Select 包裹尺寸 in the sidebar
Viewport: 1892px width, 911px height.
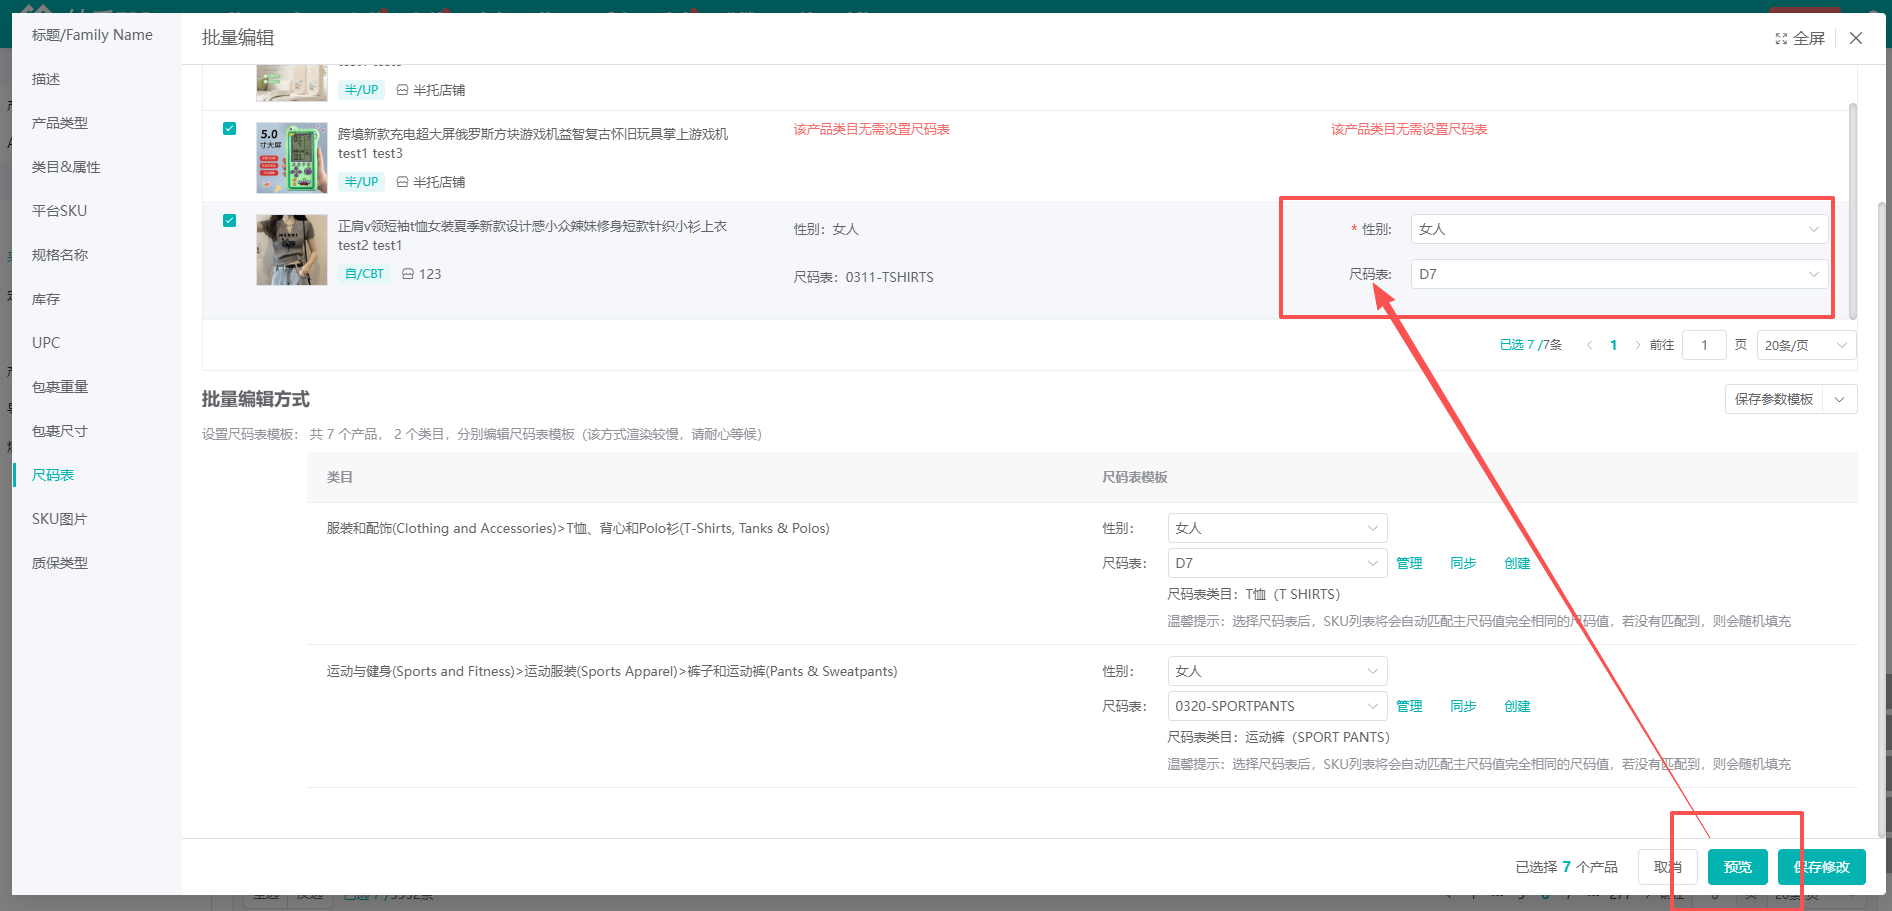(x=60, y=431)
